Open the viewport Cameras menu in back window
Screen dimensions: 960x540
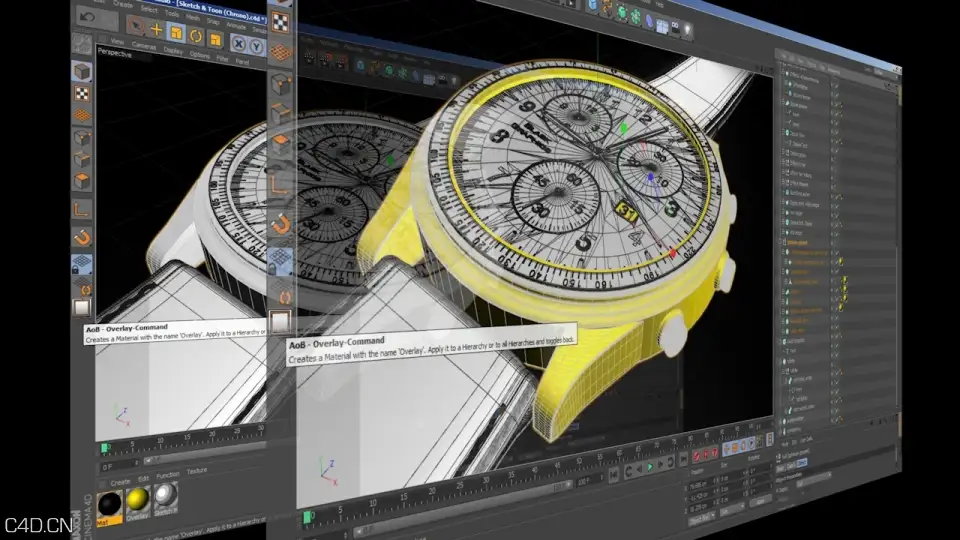(144, 46)
